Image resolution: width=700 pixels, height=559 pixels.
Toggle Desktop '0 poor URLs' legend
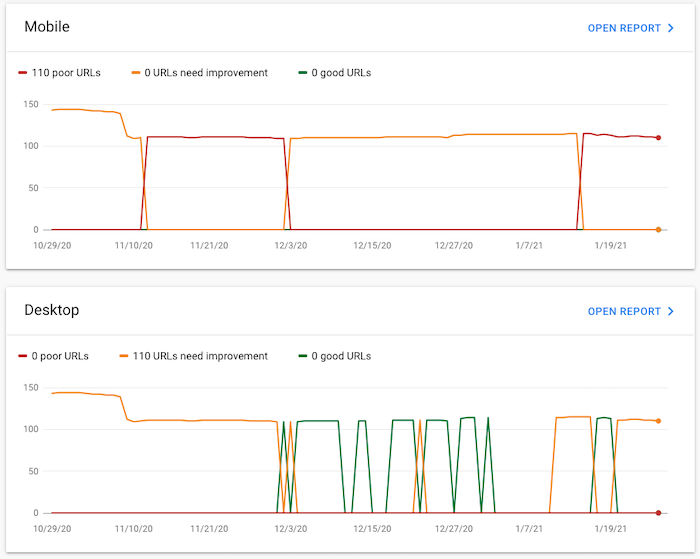tap(54, 356)
